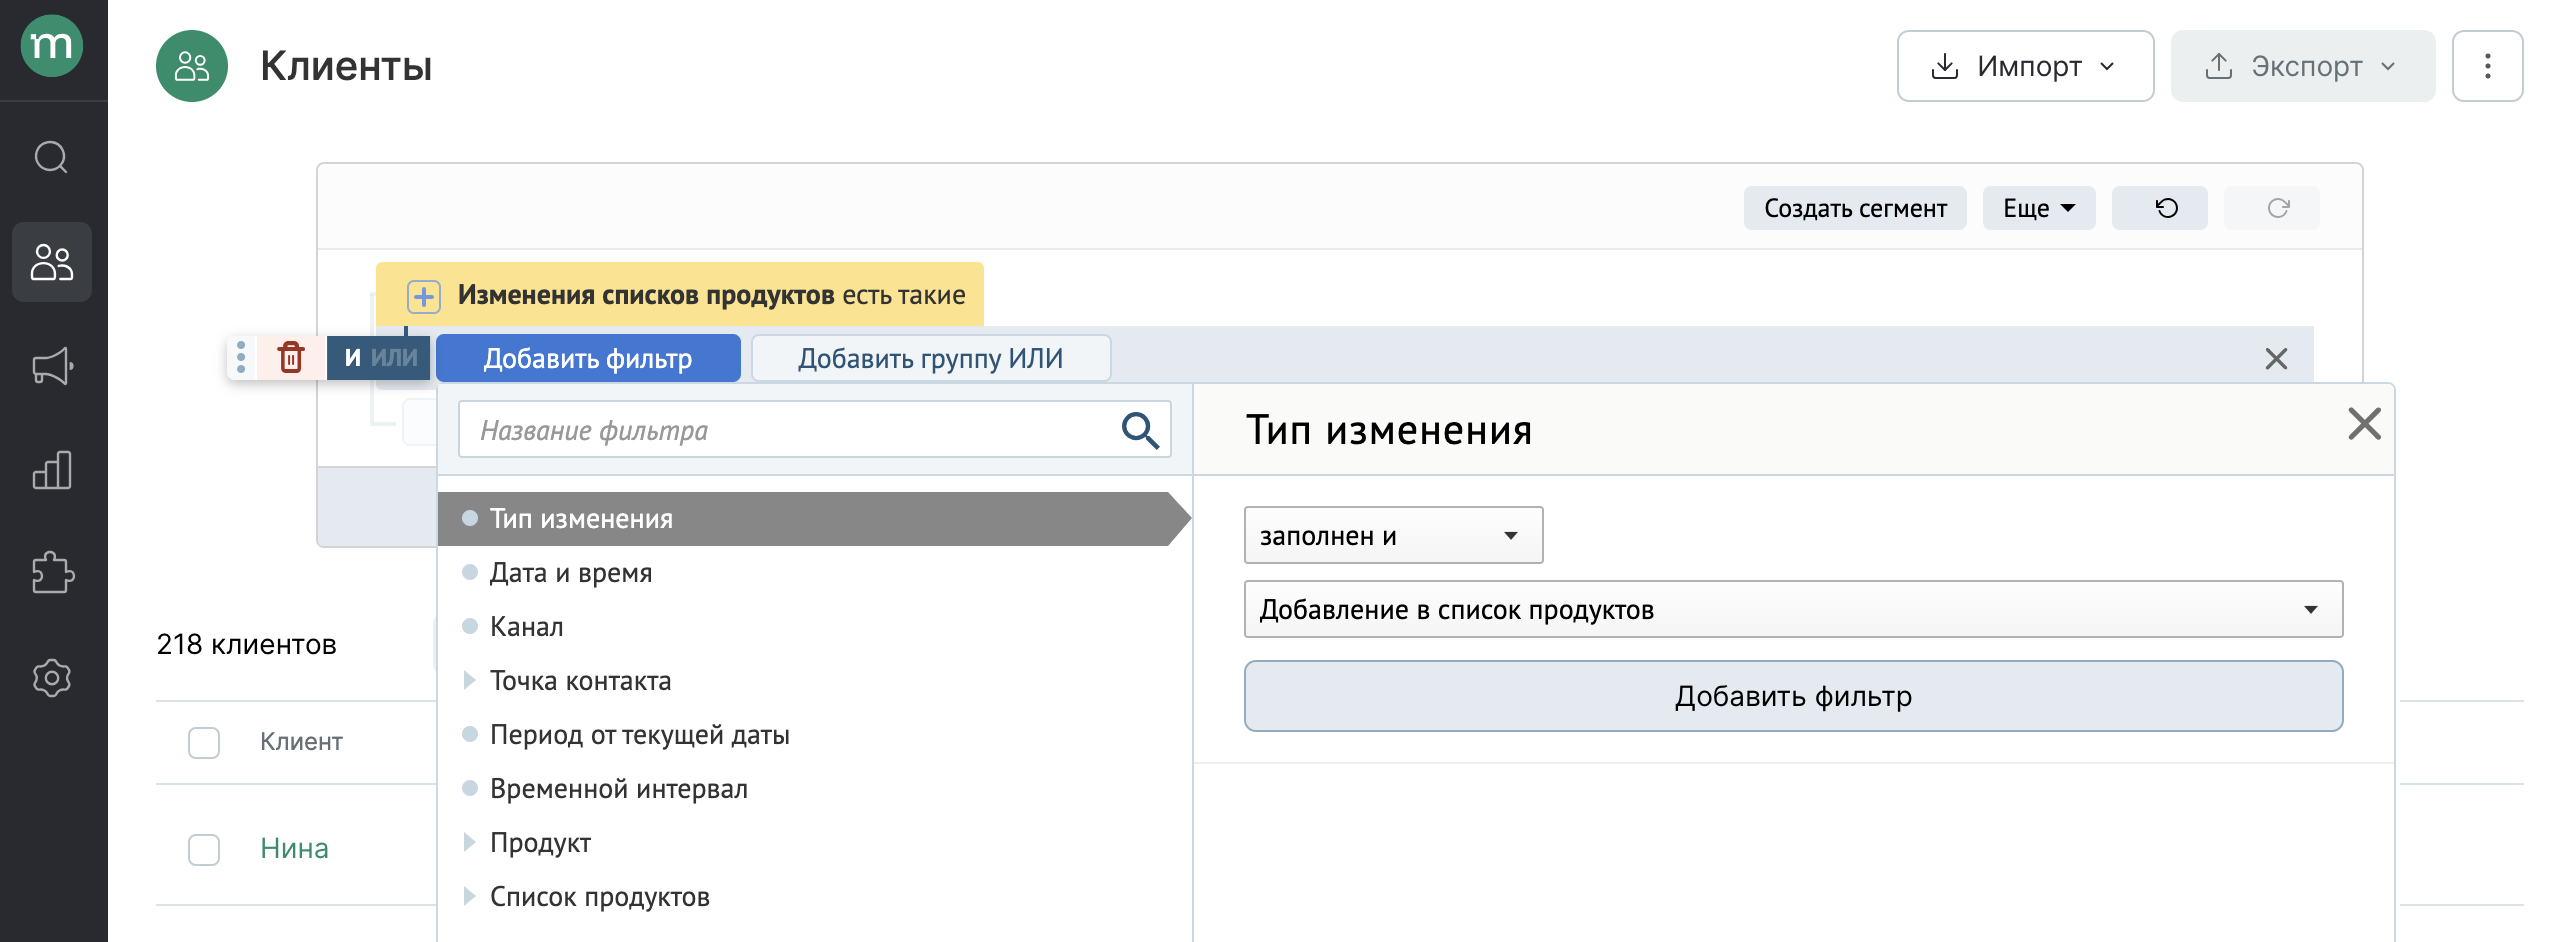This screenshot has height=942, width=2572.
Task: Click the drag handle dots beside trash icon
Action: (x=241, y=357)
